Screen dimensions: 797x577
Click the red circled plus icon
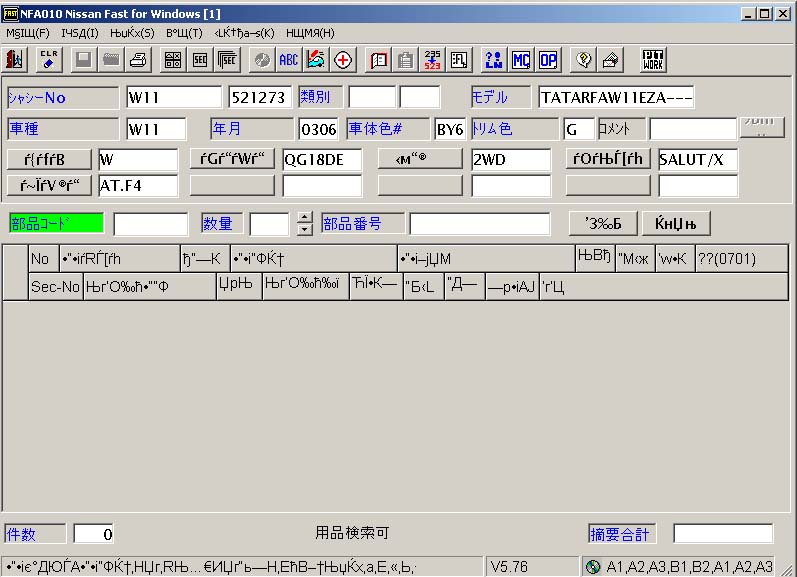343,60
